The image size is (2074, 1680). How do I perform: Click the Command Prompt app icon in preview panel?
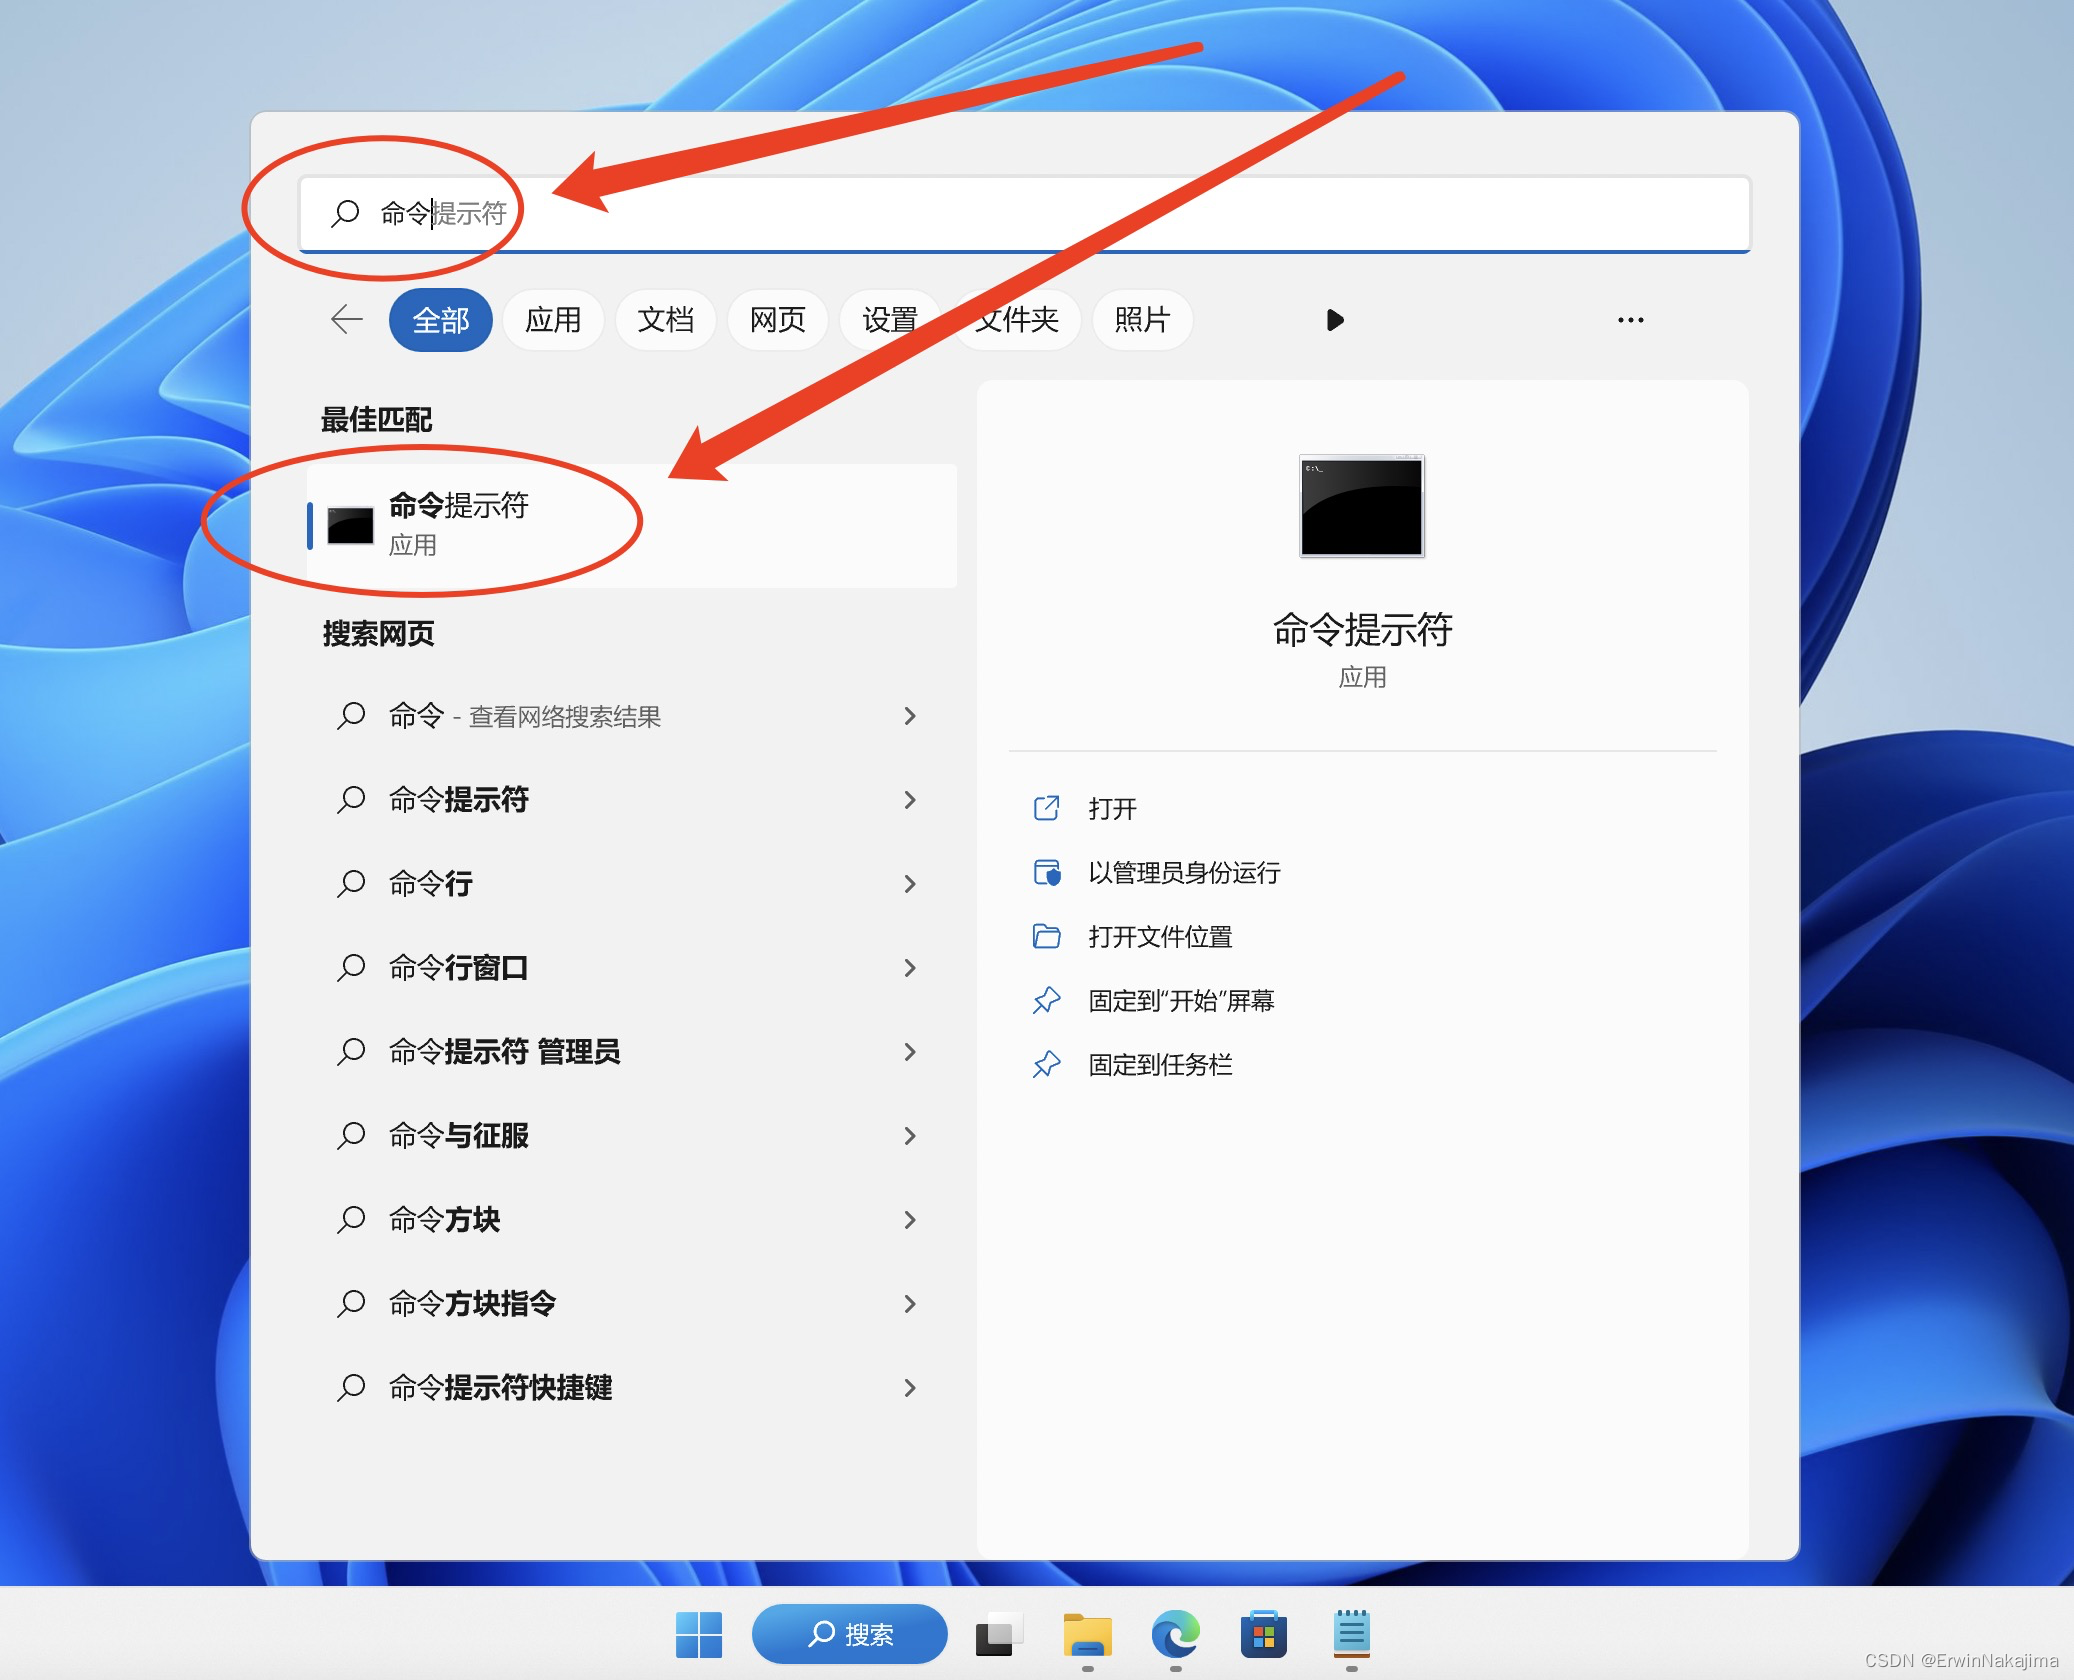[1362, 506]
